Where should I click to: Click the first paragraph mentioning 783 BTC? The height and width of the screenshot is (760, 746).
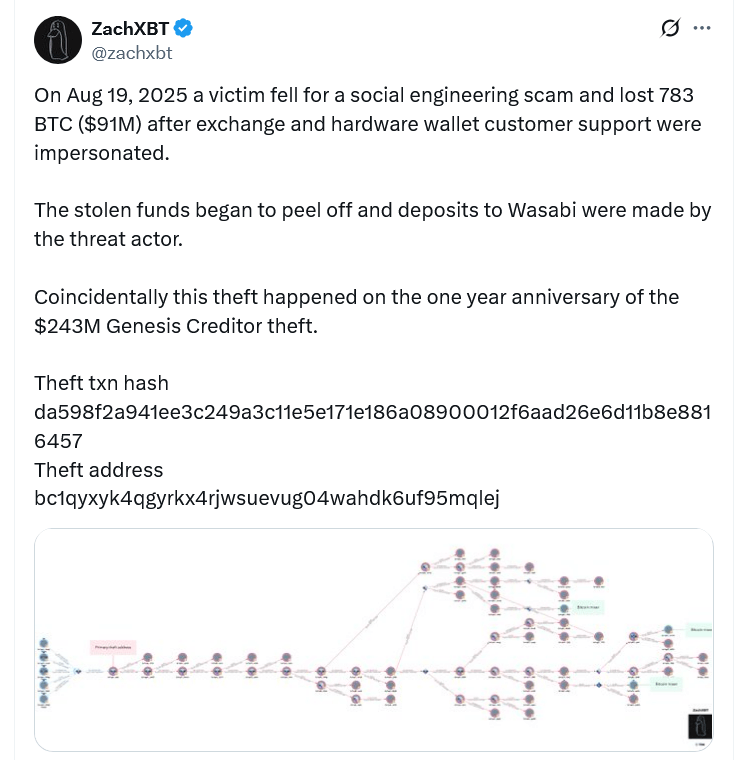tap(367, 125)
